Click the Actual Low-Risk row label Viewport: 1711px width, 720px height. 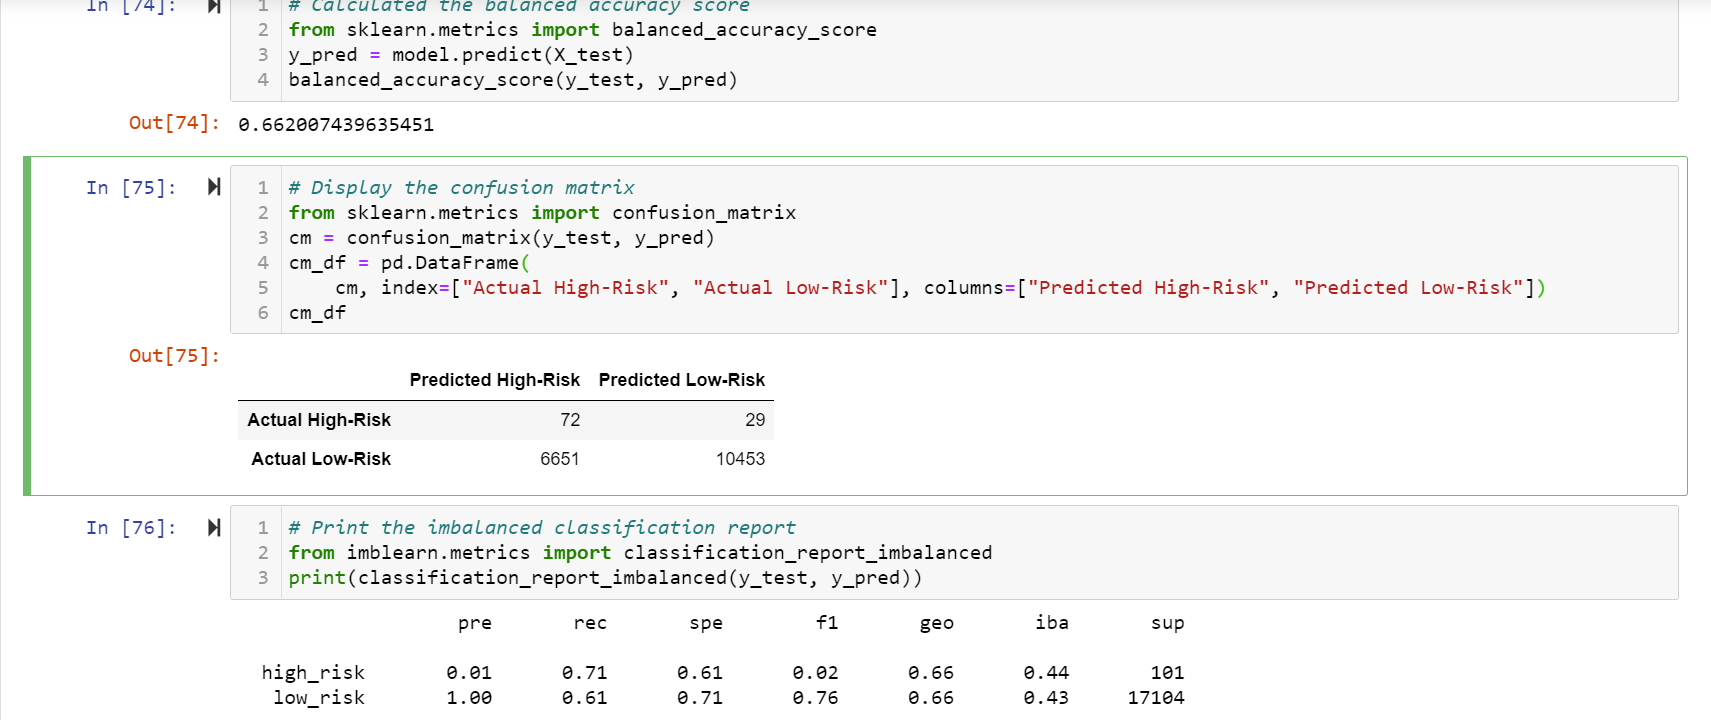tap(321, 459)
